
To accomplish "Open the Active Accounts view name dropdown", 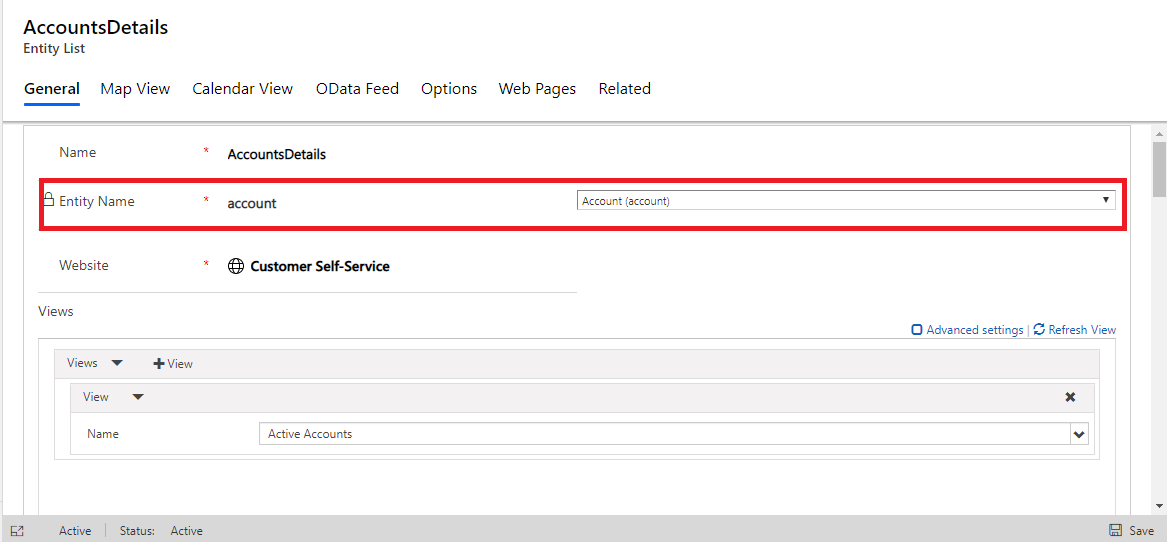I will [1078, 434].
